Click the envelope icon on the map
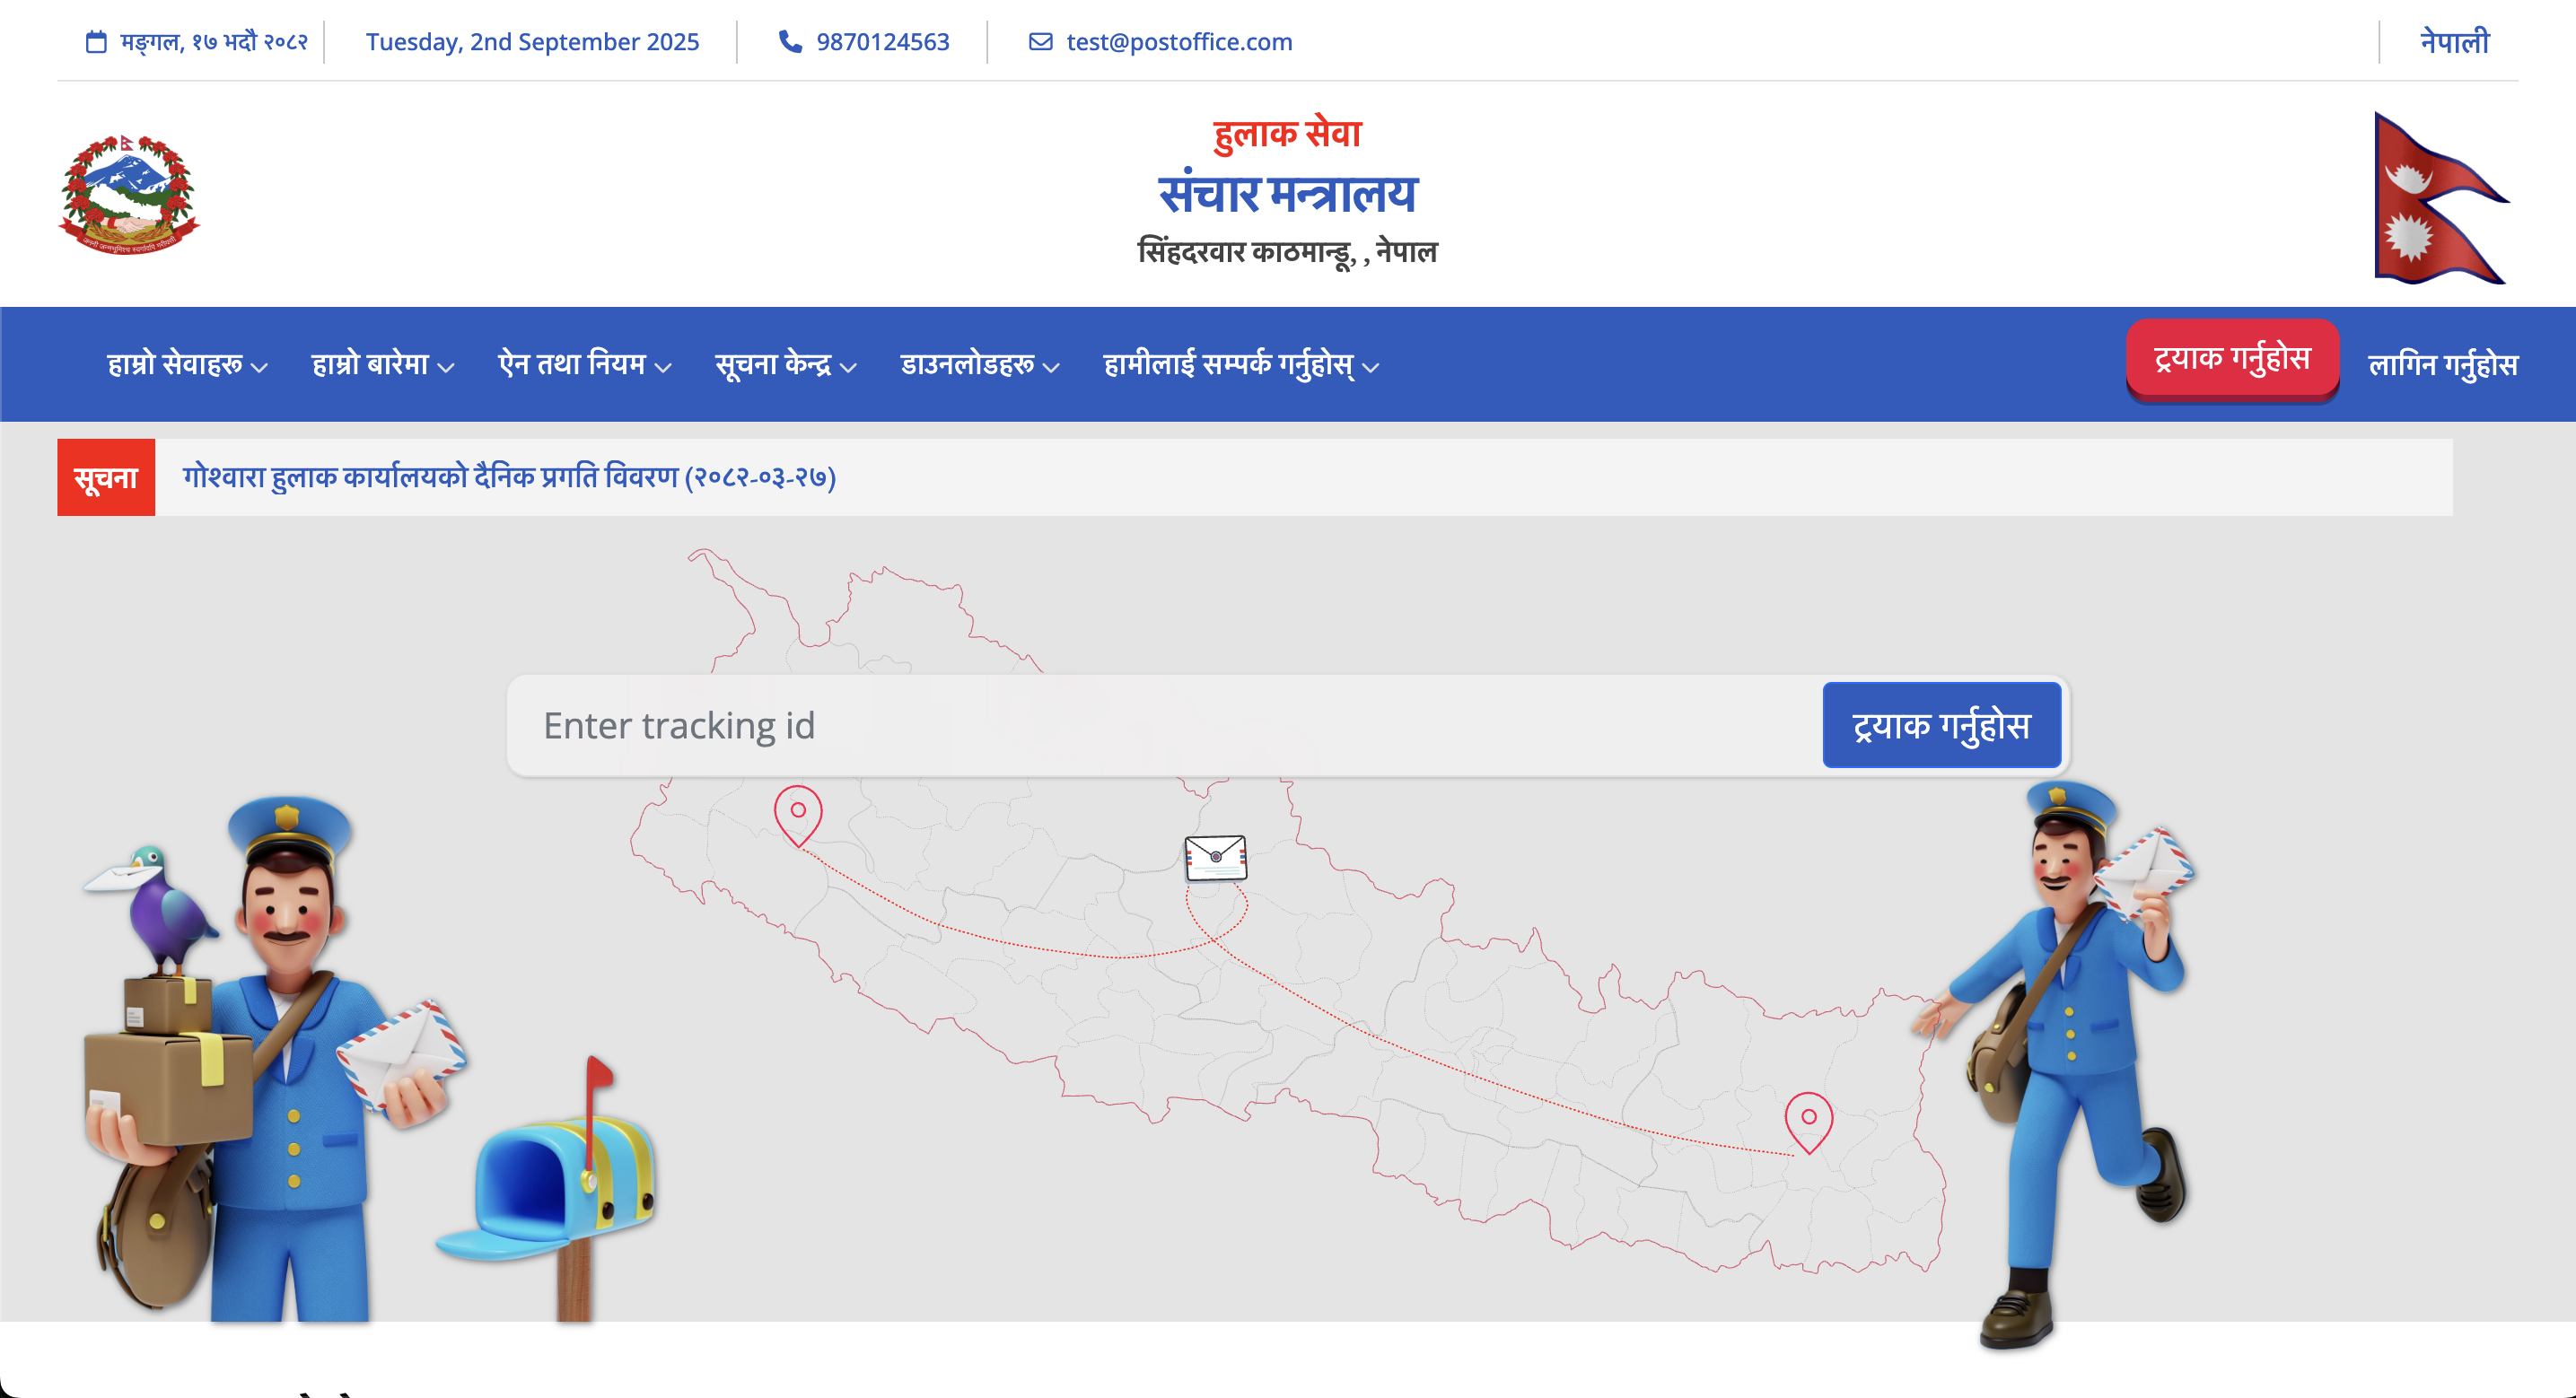The width and height of the screenshot is (2576, 1398). point(1215,858)
